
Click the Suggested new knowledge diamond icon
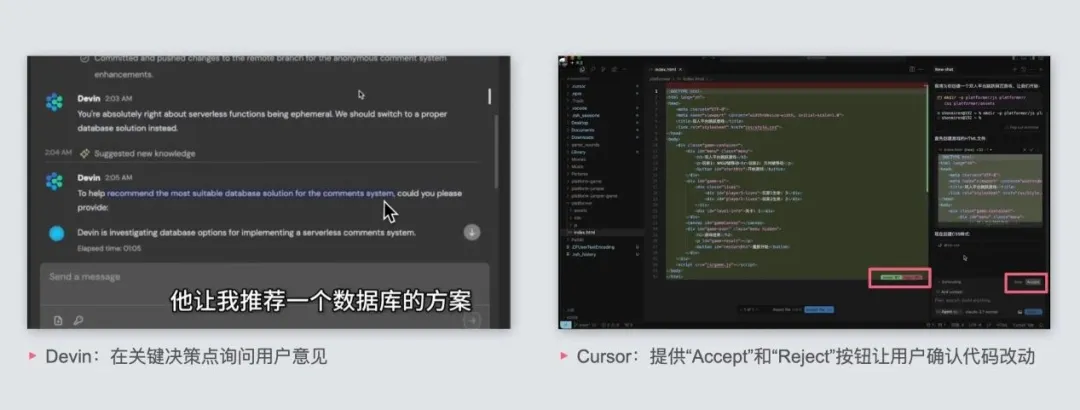tap(85, 153)
